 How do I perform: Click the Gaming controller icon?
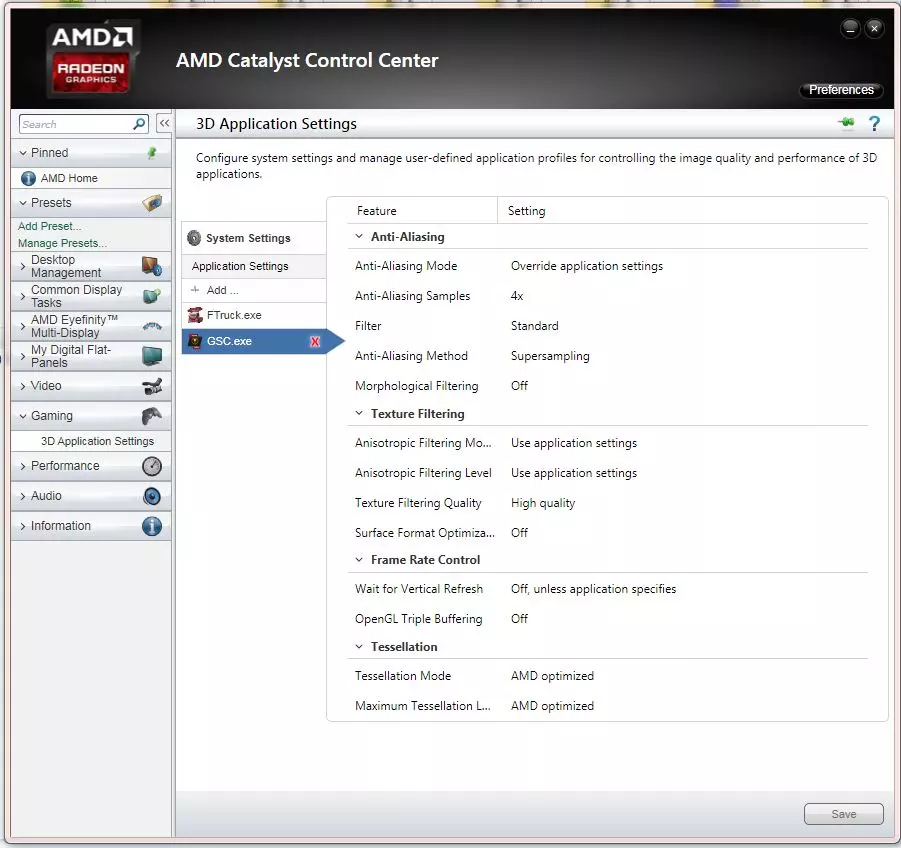tap(152, 416)
